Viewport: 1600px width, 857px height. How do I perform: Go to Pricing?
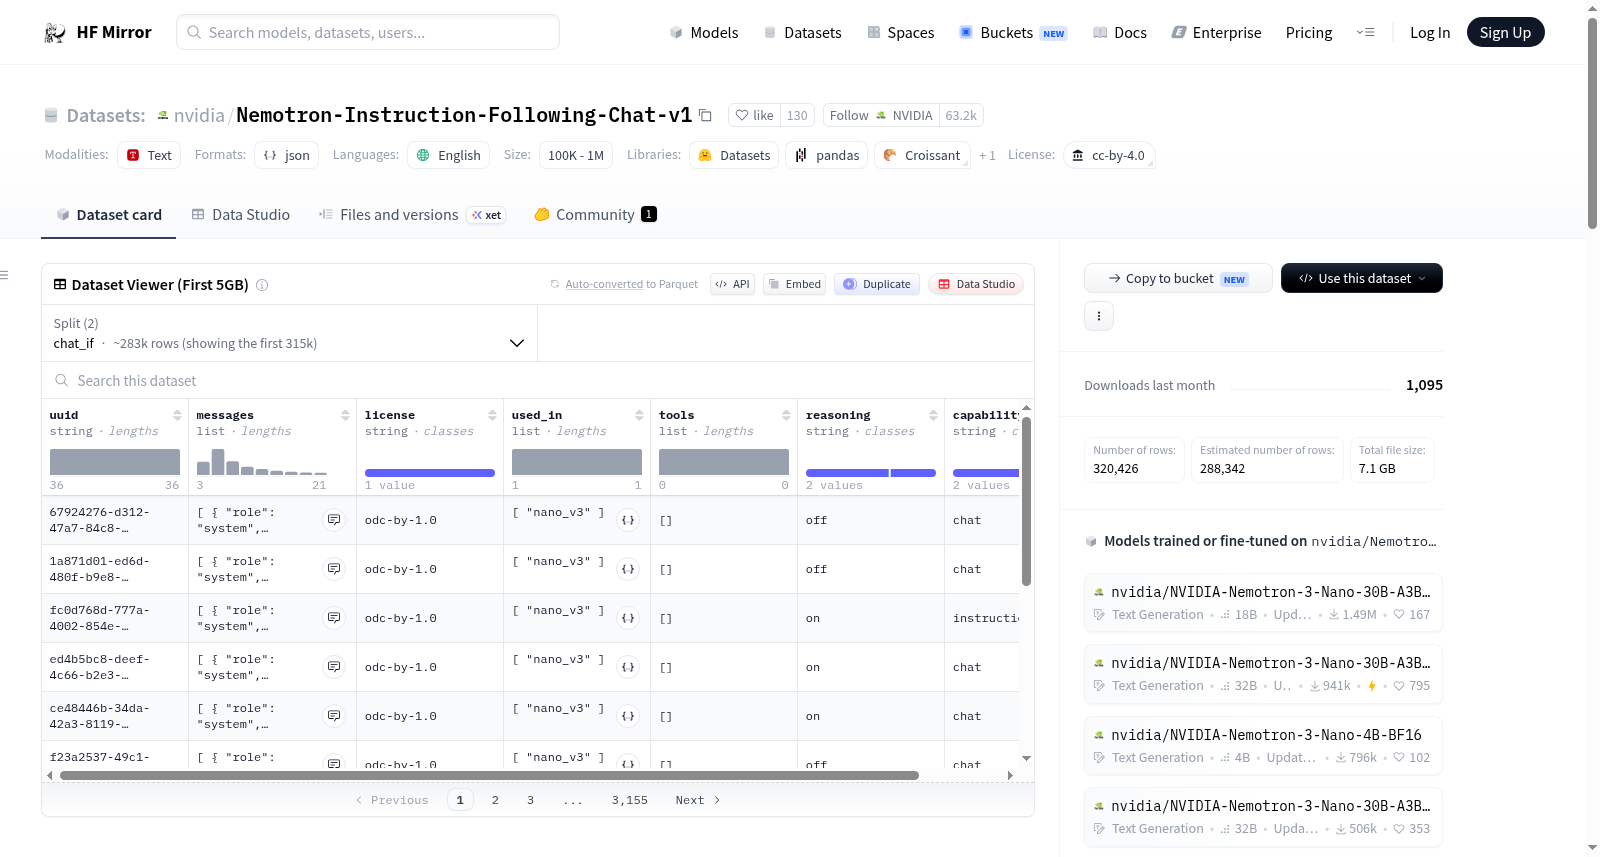[1309, 32]
